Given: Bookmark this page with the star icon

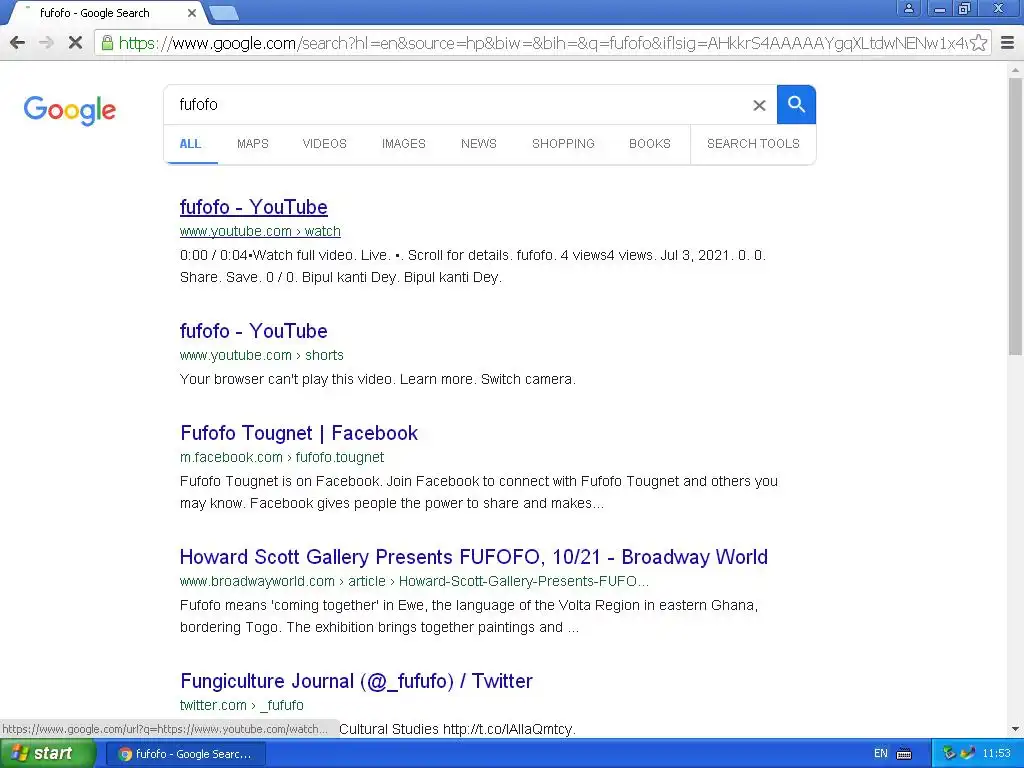Looking at the screenshot, I should [978, 43].
